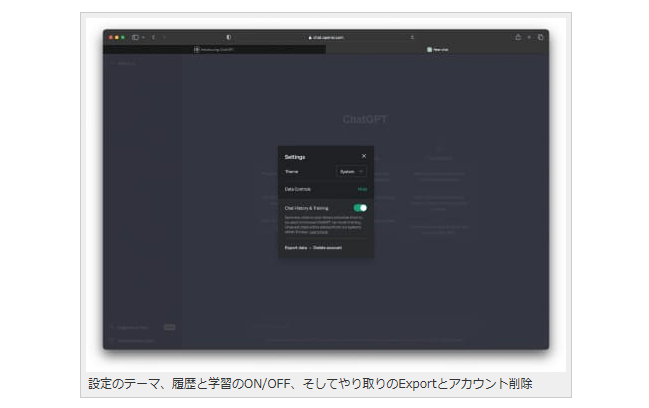The width and height of the screenshot is (649, 408).
Task: Close the Settings dialog with the X
Action: pyautogui.click(x=363, y=156)
